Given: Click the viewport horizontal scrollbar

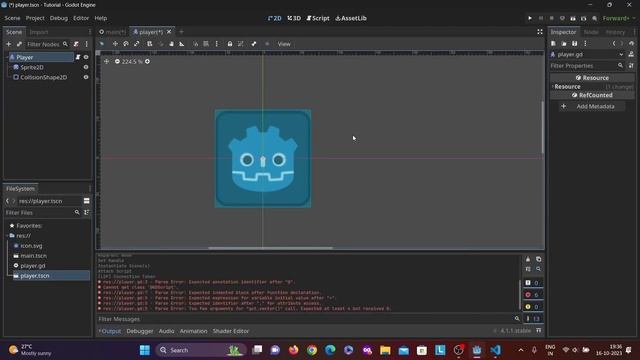Looking at the screenshot, I should pyautogui.click(x=270, y=248).
